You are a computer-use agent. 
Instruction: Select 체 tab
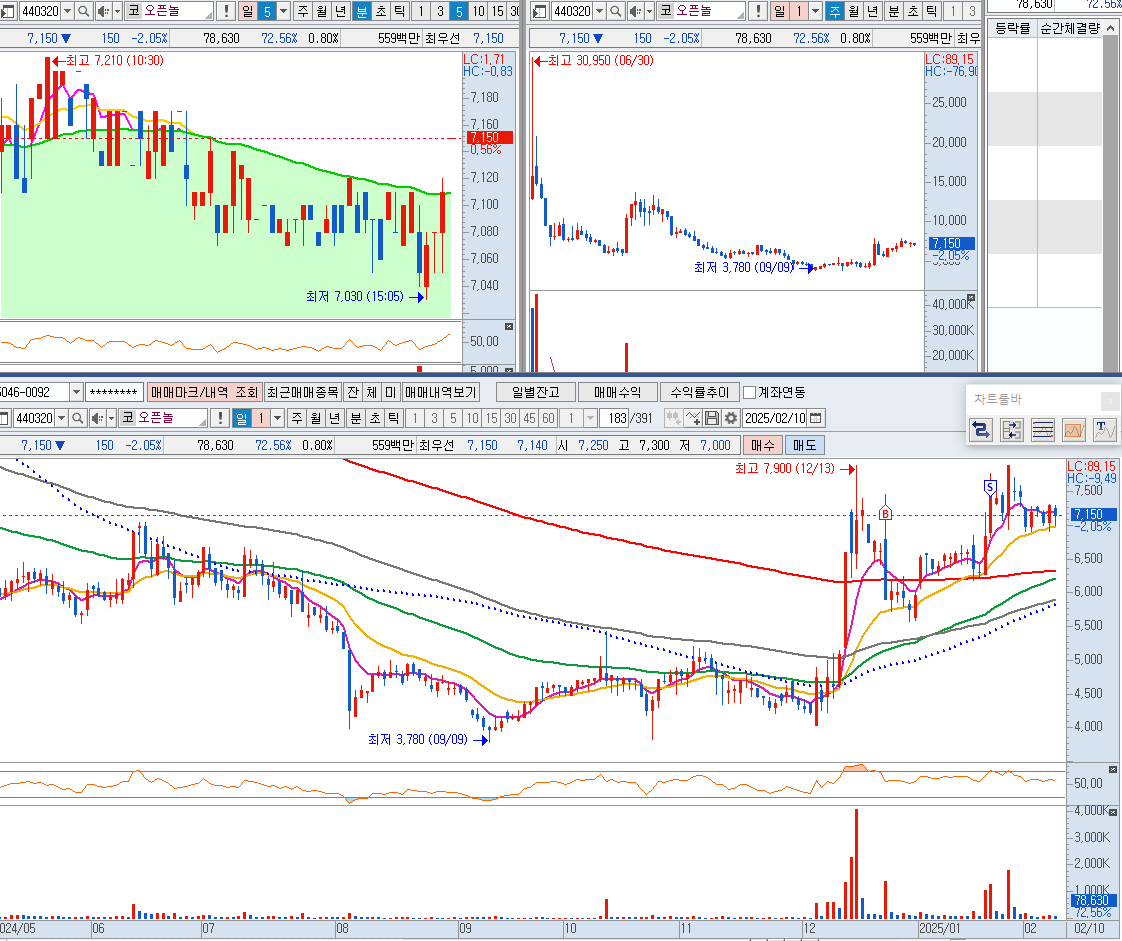(371, 392)
